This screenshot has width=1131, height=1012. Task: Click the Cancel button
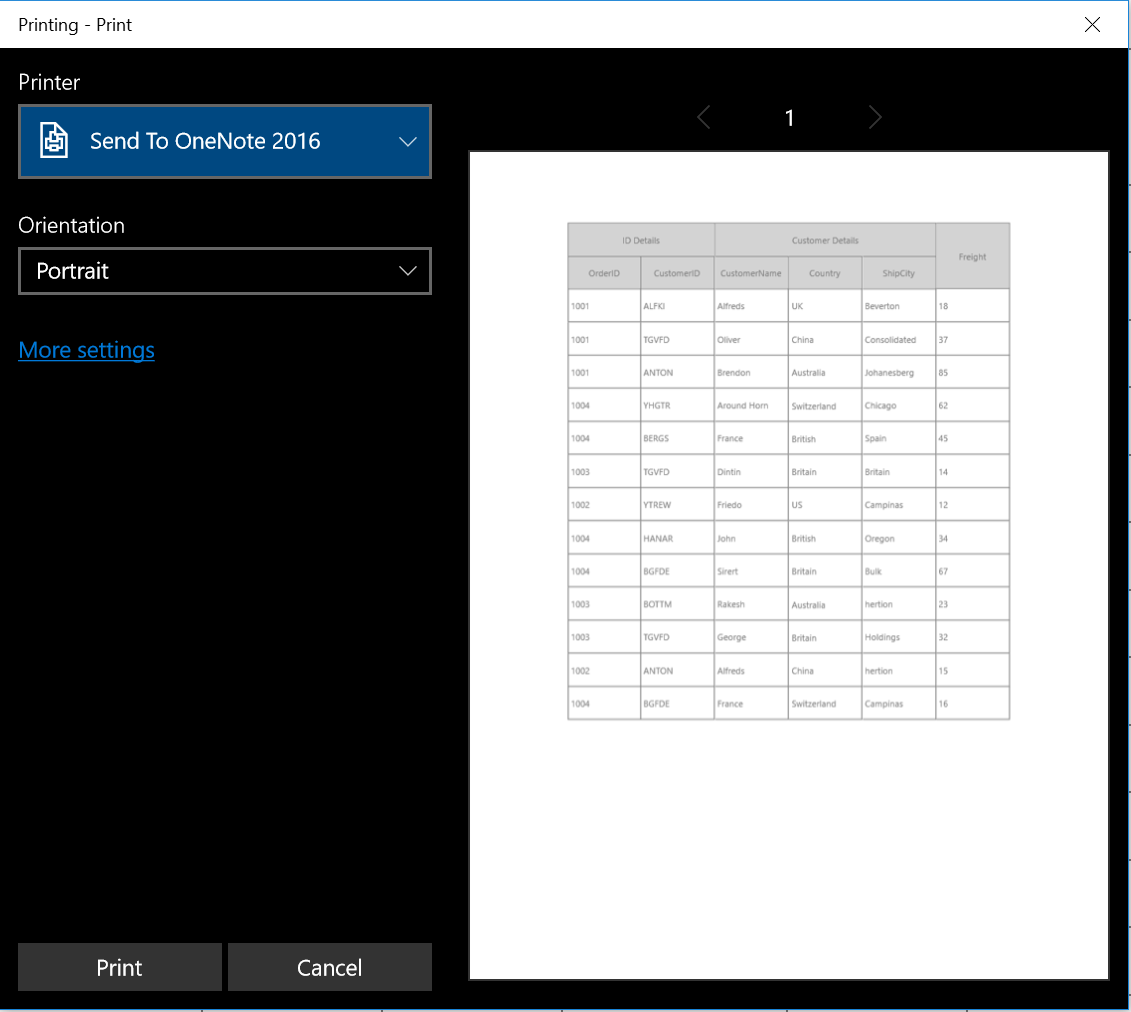330,967
